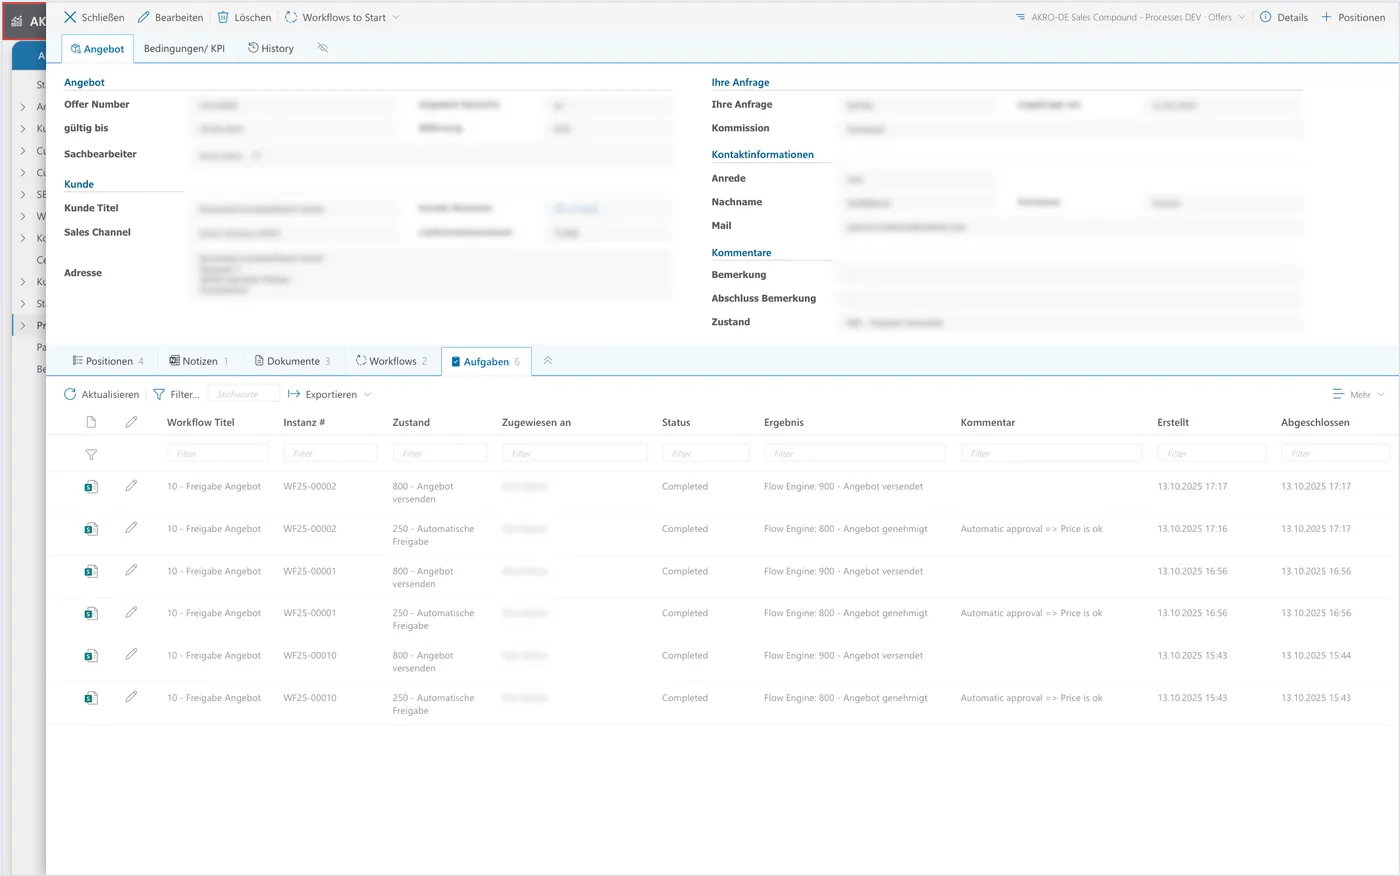The width and height of the screenshot is (1400, 876).
Task: Toggle hidden fields eye icon
Action: click(x=323, y=48)
